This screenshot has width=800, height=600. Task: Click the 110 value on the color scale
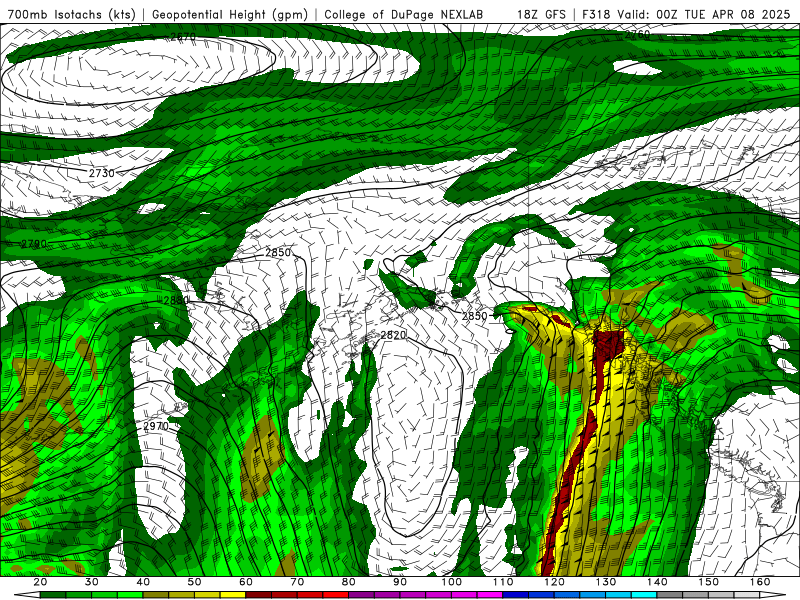coord(503,582)
